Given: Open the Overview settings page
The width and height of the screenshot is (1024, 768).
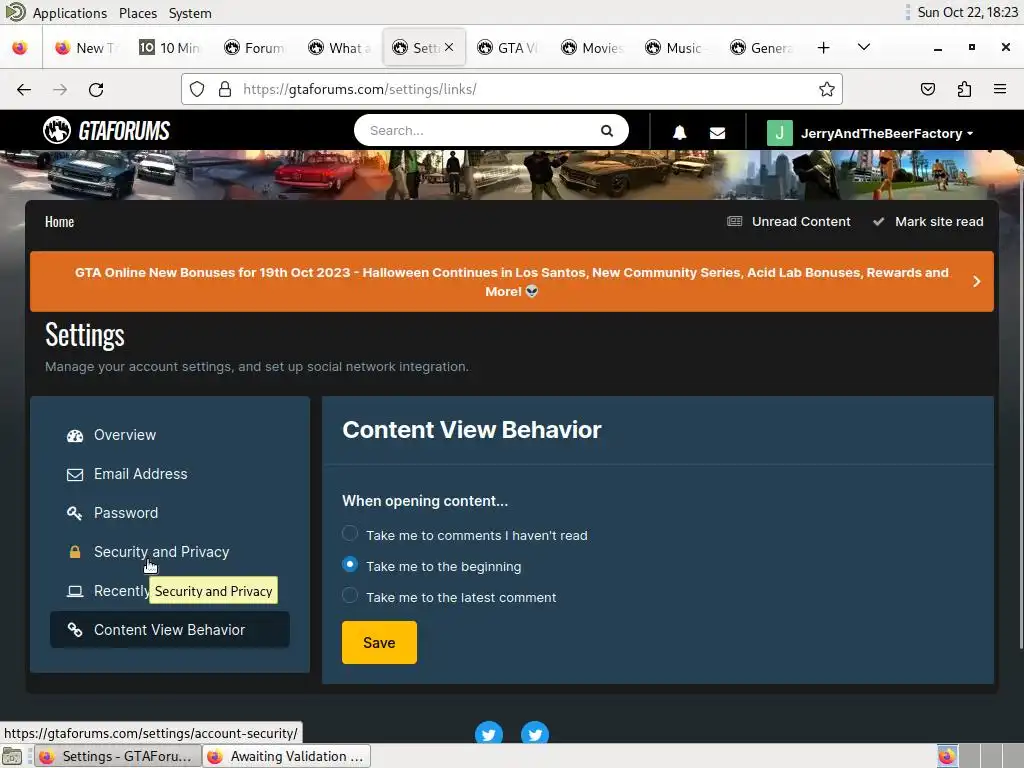Looking at the screenshot, I should (x=125, y=435).
